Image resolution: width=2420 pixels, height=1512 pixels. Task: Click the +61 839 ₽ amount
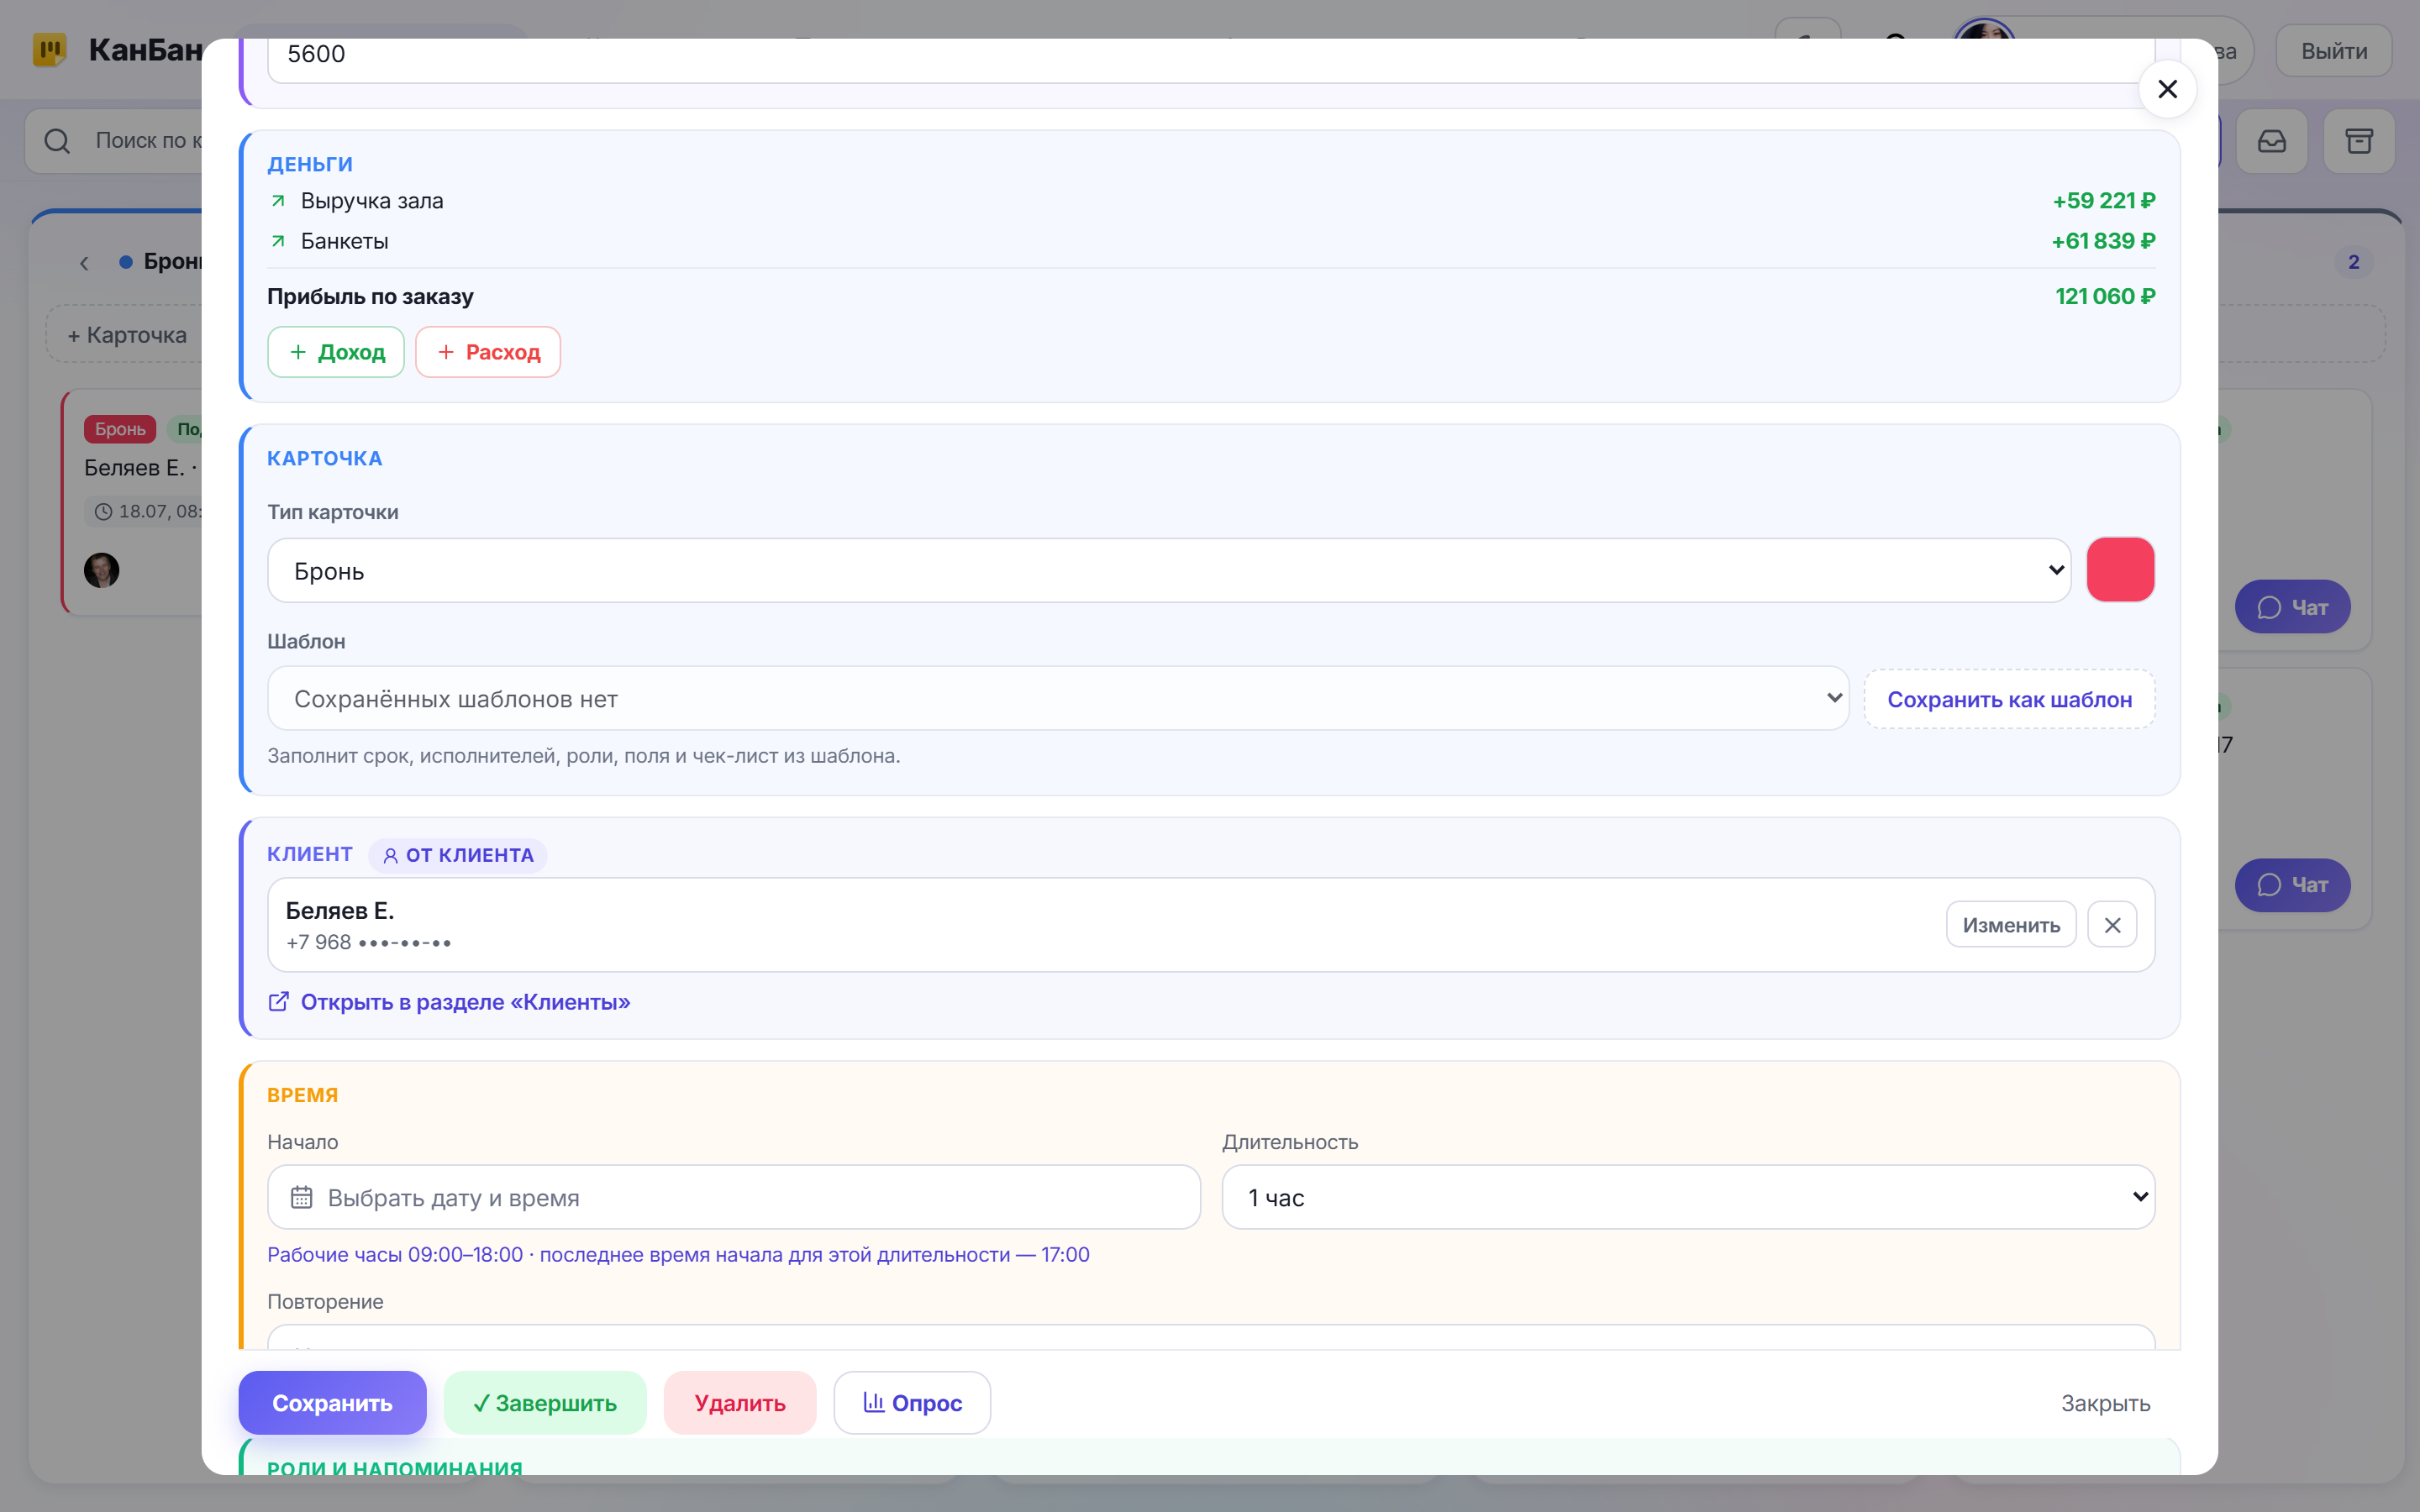[x=2103, y=241]
